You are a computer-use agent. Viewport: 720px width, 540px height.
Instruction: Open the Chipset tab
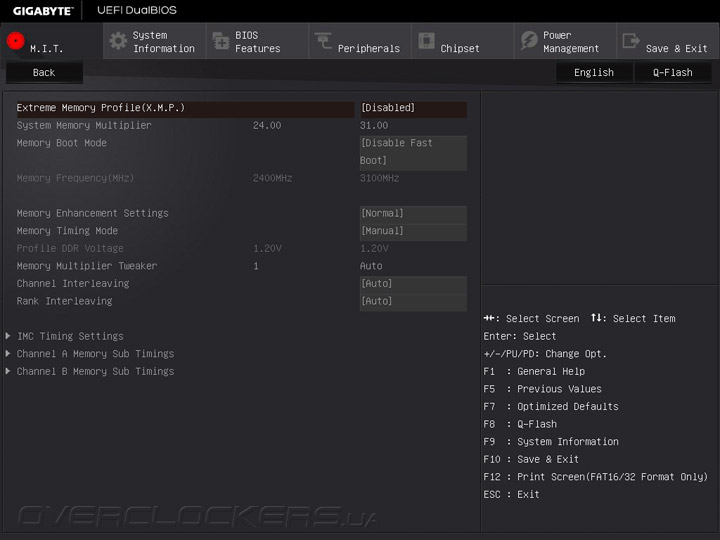click(x=462, y=41)
